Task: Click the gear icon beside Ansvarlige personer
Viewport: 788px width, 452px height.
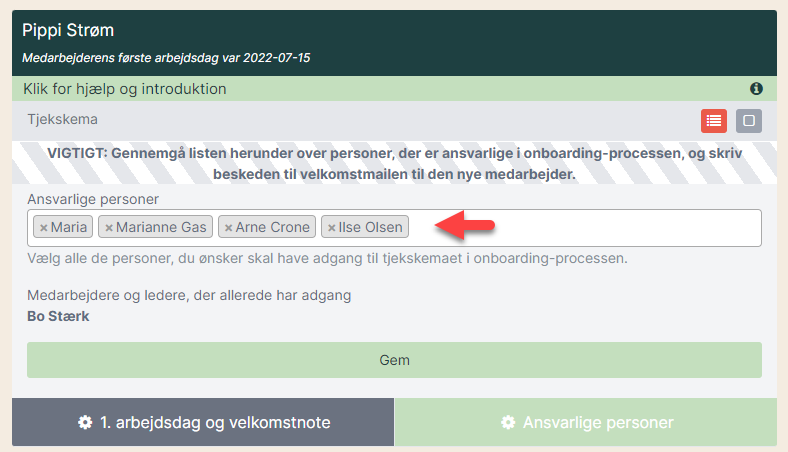Action: (x=508, y=423)
